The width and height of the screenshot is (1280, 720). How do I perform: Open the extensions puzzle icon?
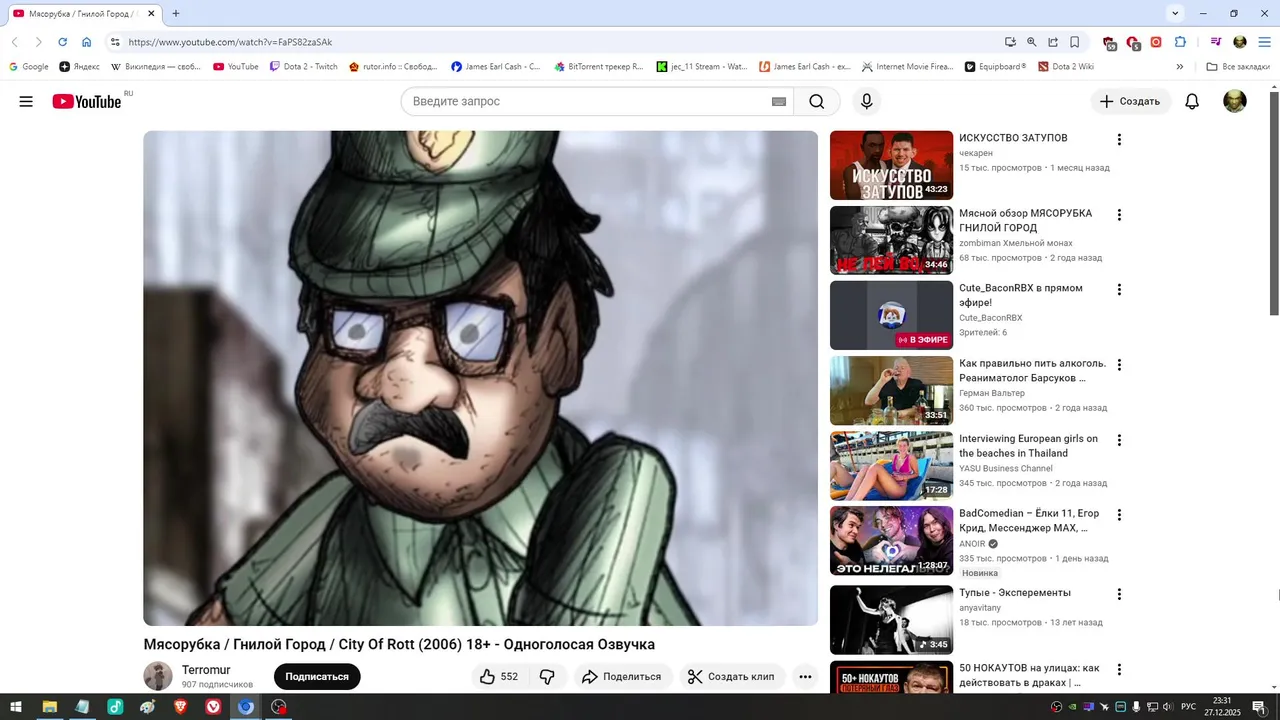coord(1180,42)
